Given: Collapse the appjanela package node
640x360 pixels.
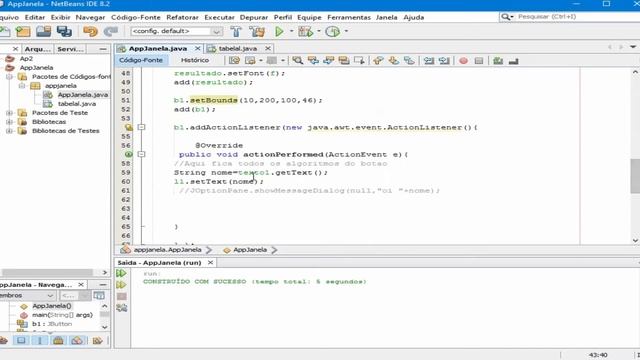Looking at the screenshot, I should click(22, 86).
